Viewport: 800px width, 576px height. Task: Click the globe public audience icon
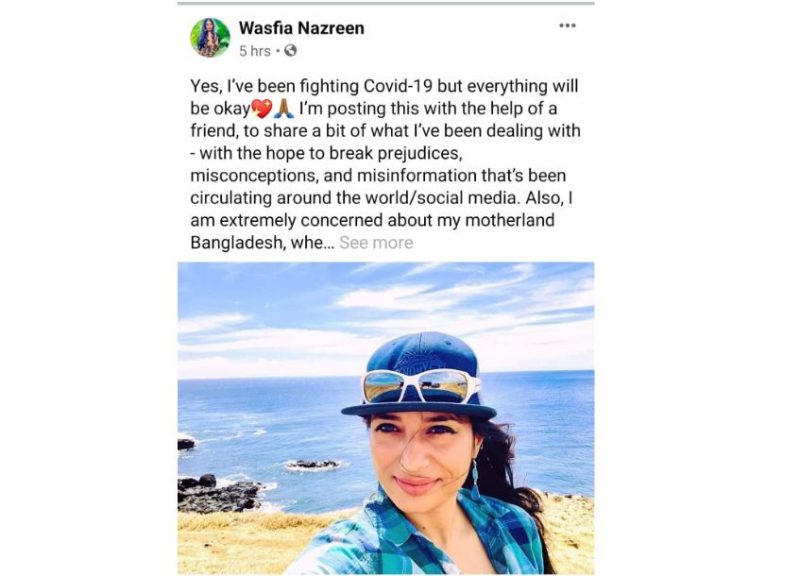[x=290, y=51]
